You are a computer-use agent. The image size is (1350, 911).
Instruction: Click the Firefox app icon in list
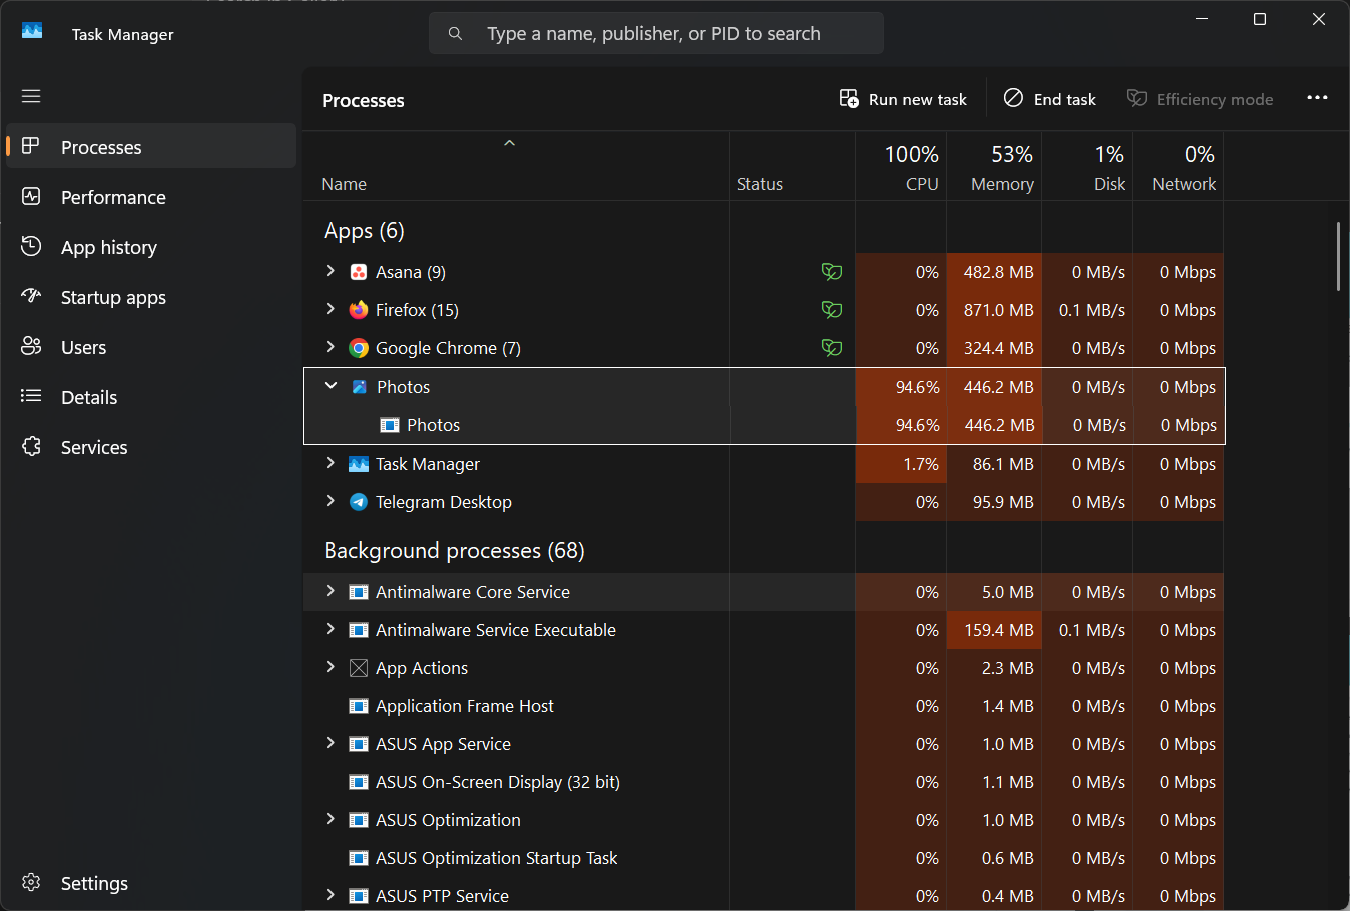pos(359,310)
